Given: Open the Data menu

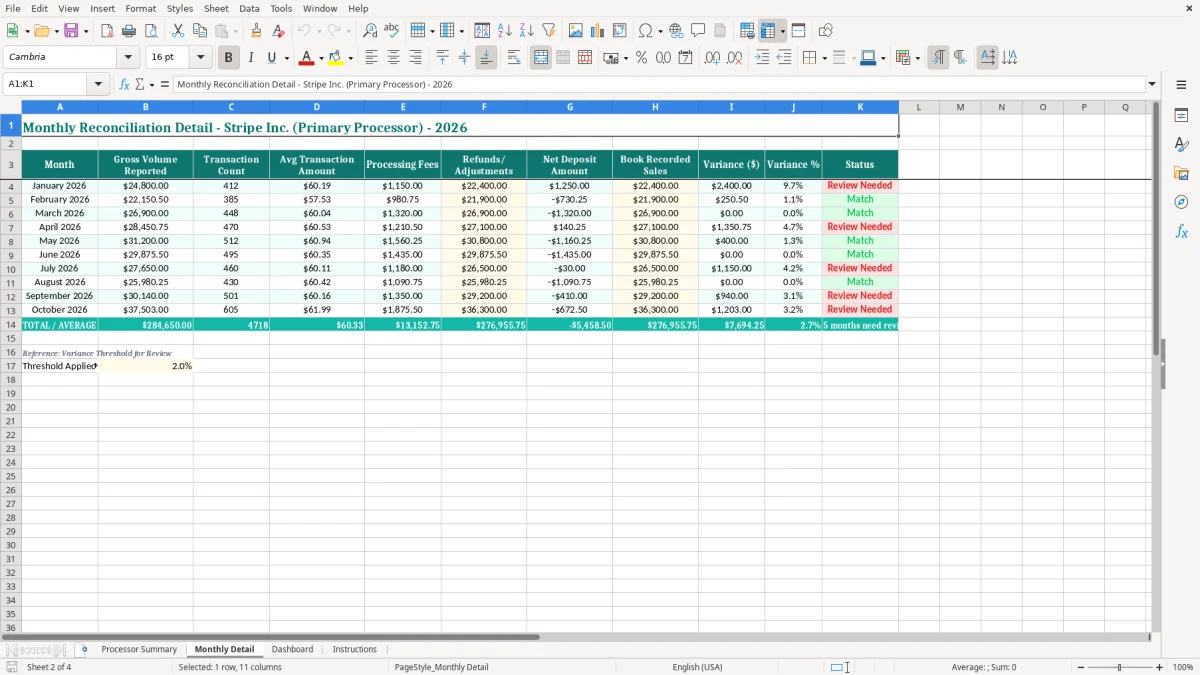Looking at the screenshot, I should (x=249, y=8).
